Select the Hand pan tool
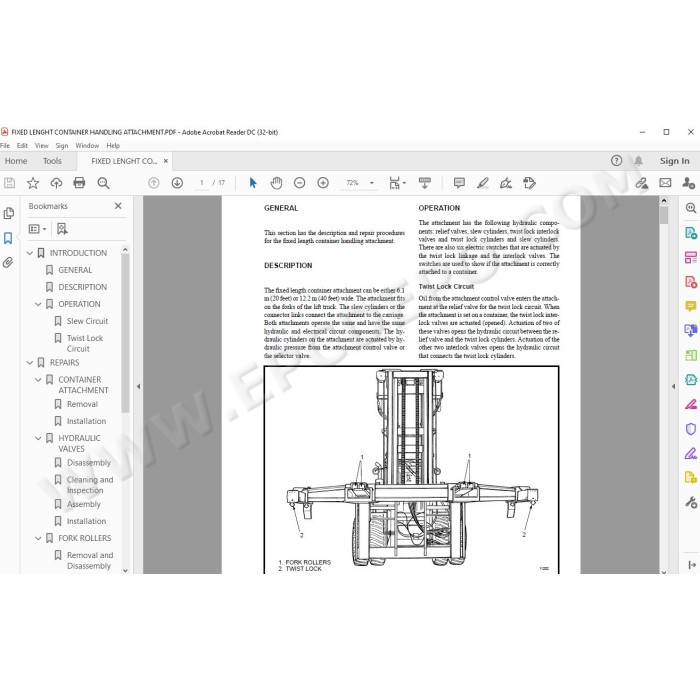 pyautogui.click(x=276, y=183)
